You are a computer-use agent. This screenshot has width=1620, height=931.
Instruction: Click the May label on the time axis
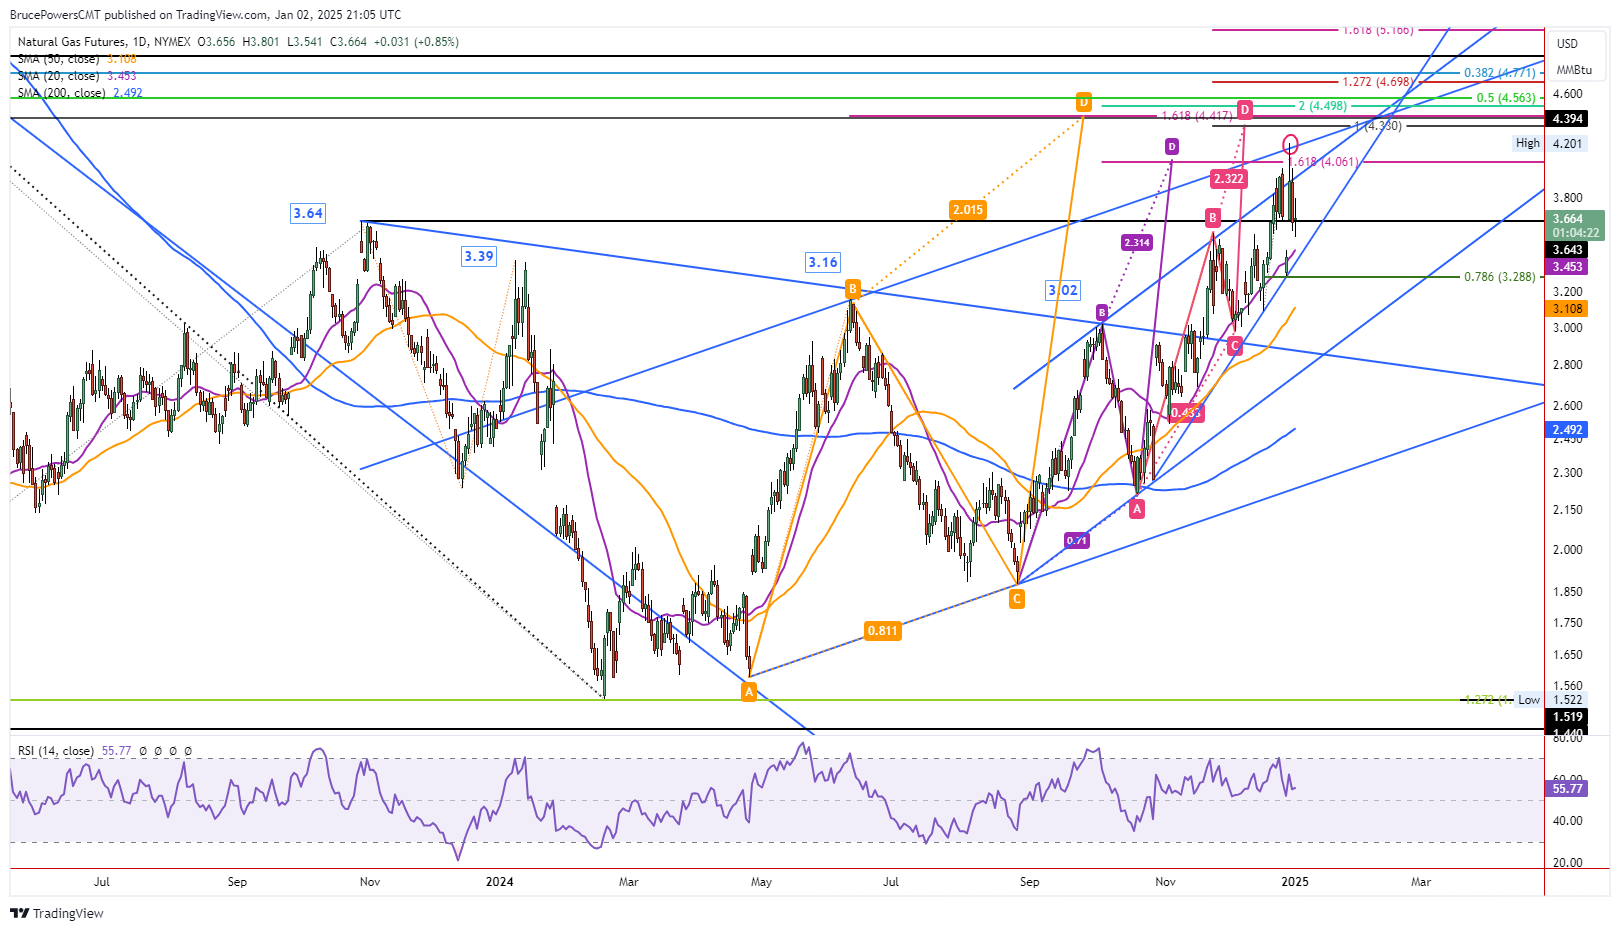(x=761, y=882)
